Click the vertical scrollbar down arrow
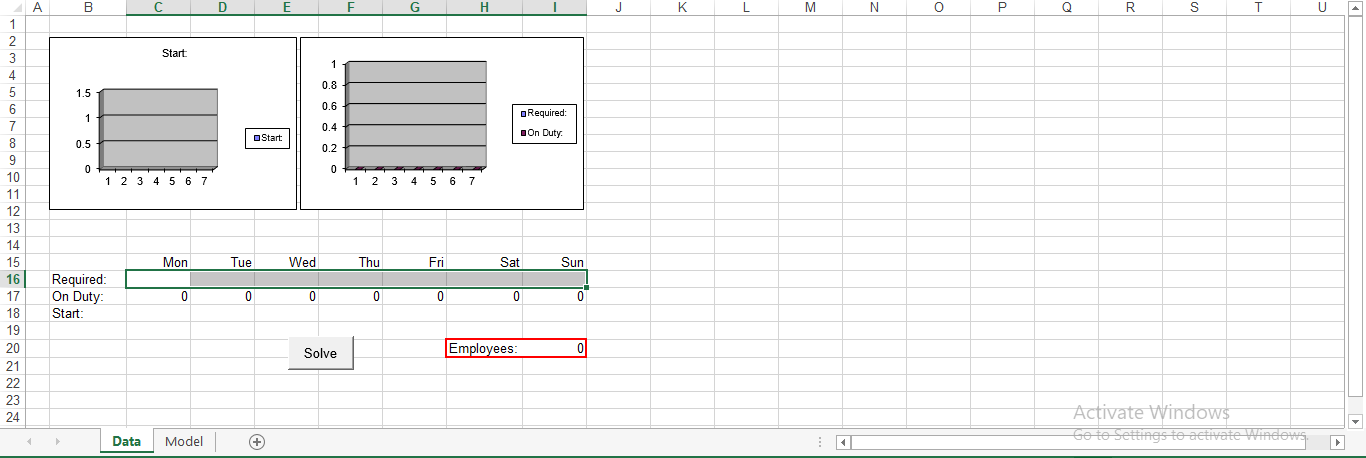 (x=1356, y=421)
